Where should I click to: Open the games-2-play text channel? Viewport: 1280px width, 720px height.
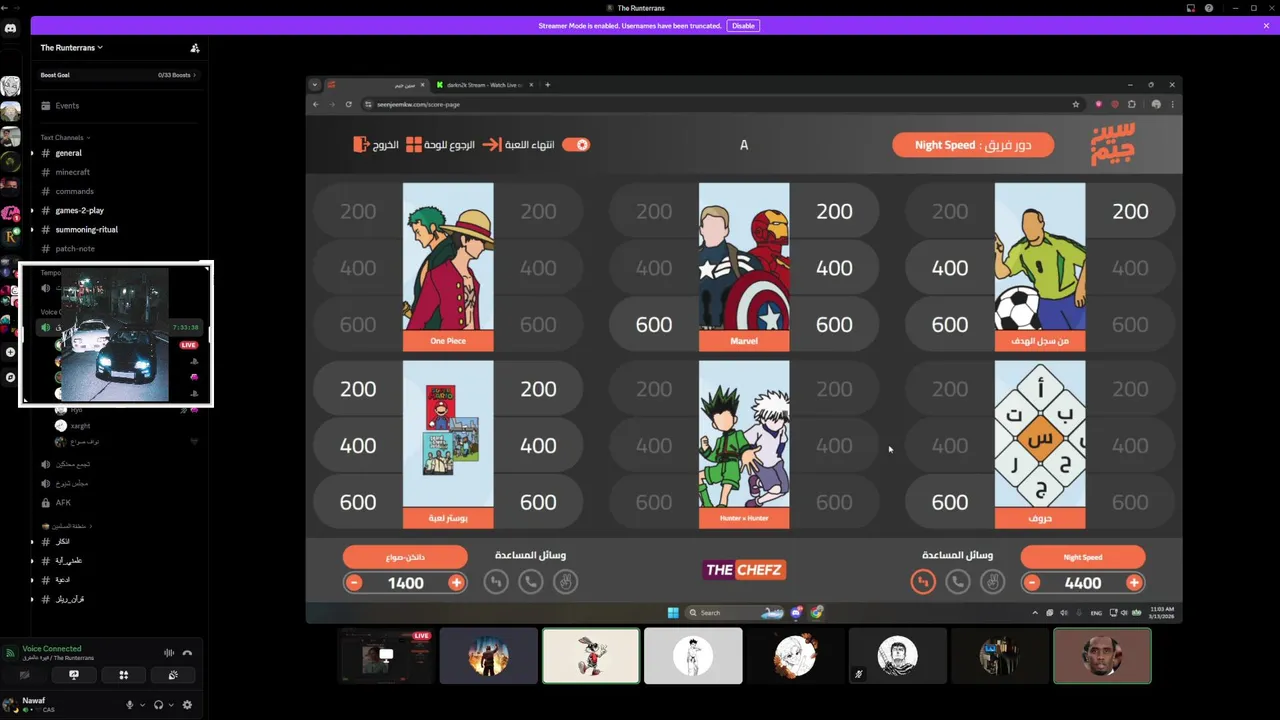tap(119, 210)
